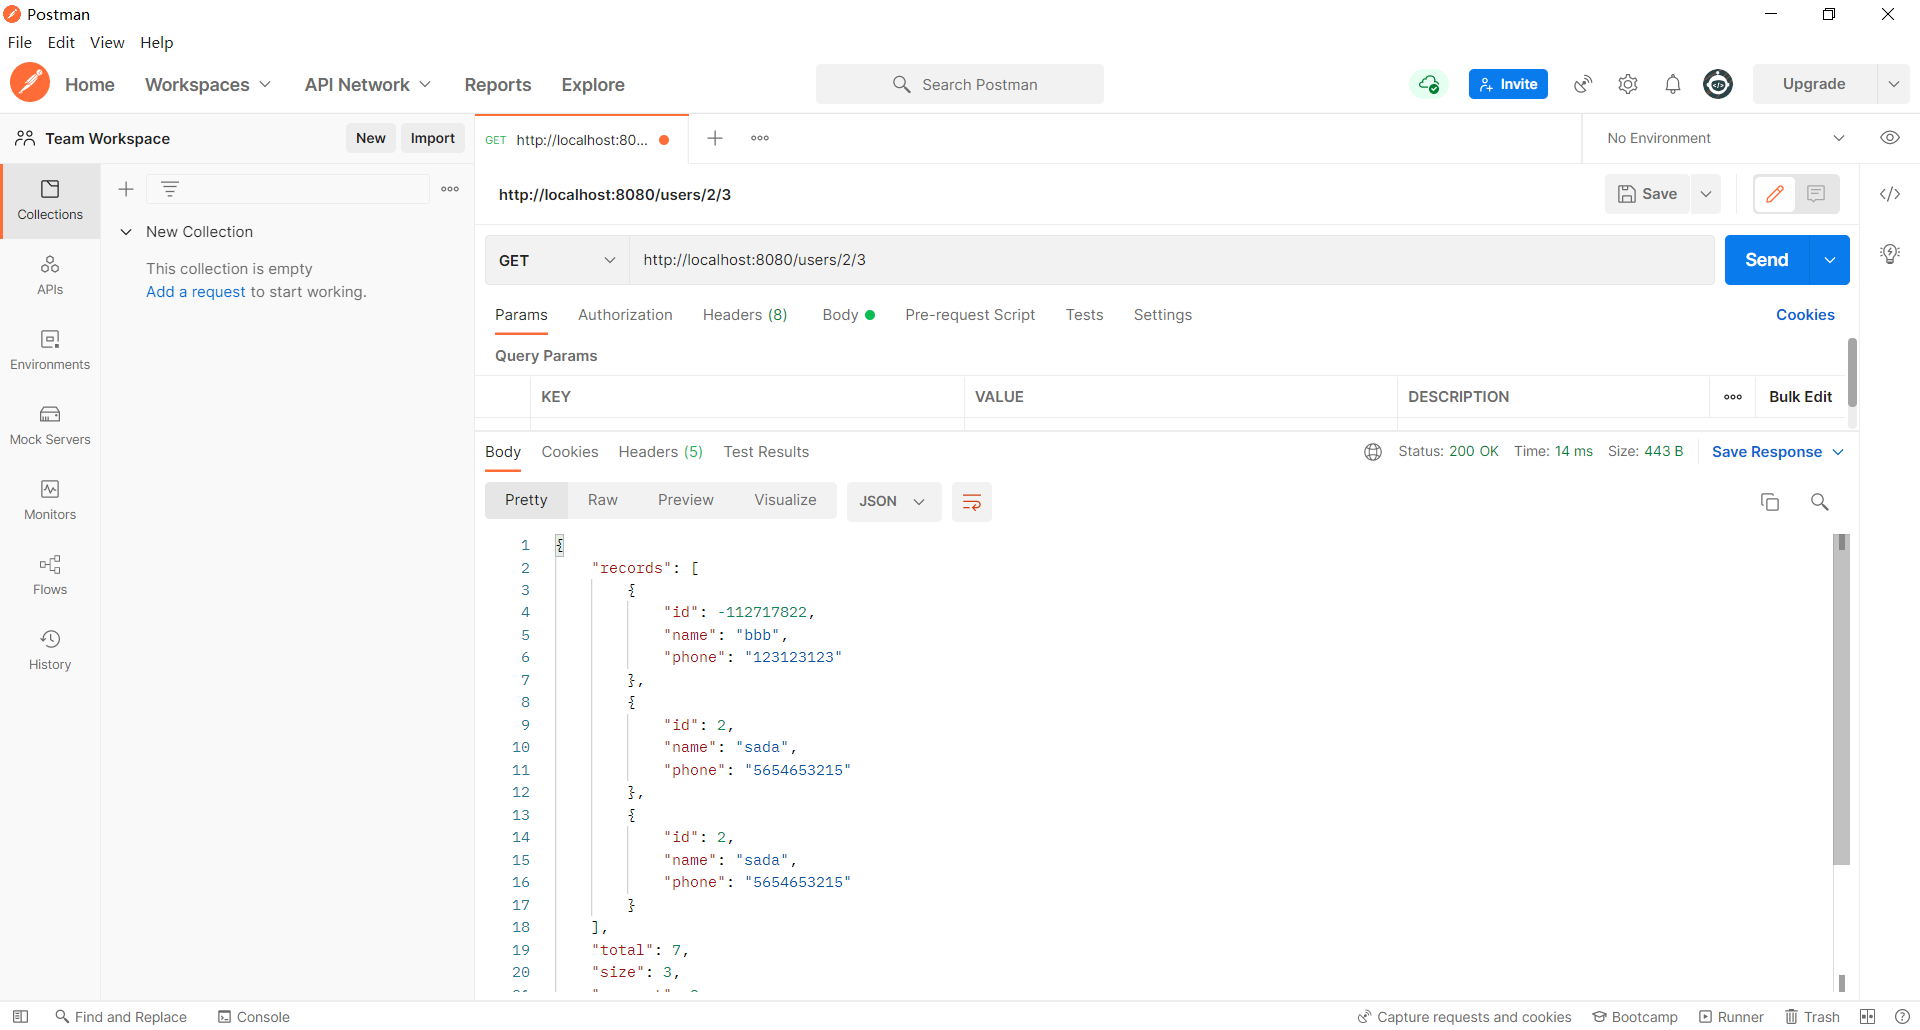Click the collections filter icon
The image size is (1920, 1030).
170,189
